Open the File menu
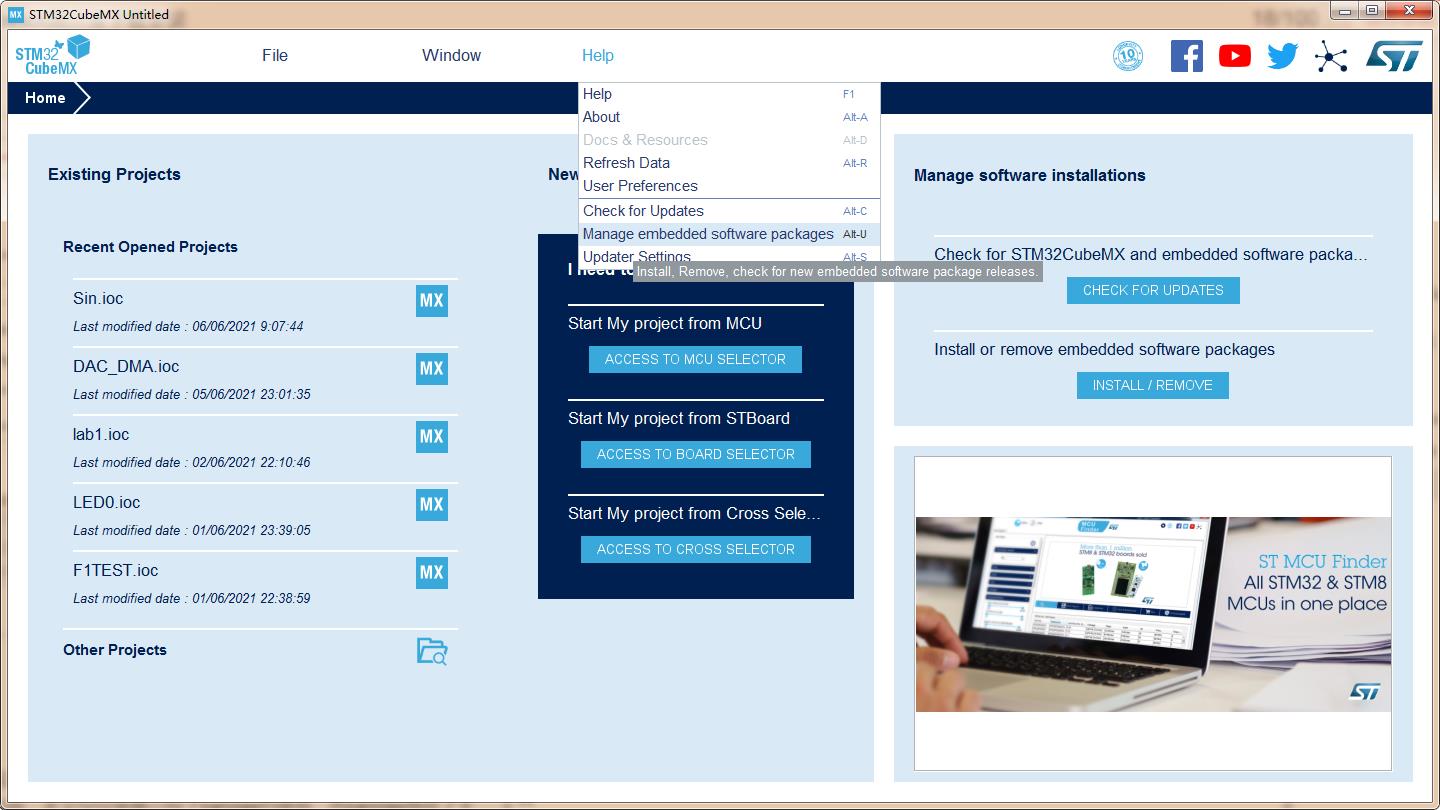1440x810 pixels. coord(275,55)
